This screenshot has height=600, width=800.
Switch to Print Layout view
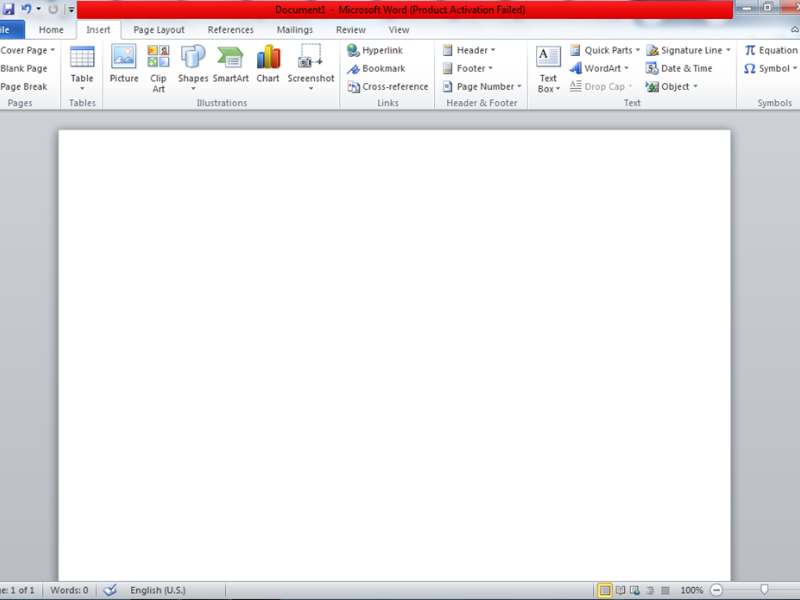605,590
